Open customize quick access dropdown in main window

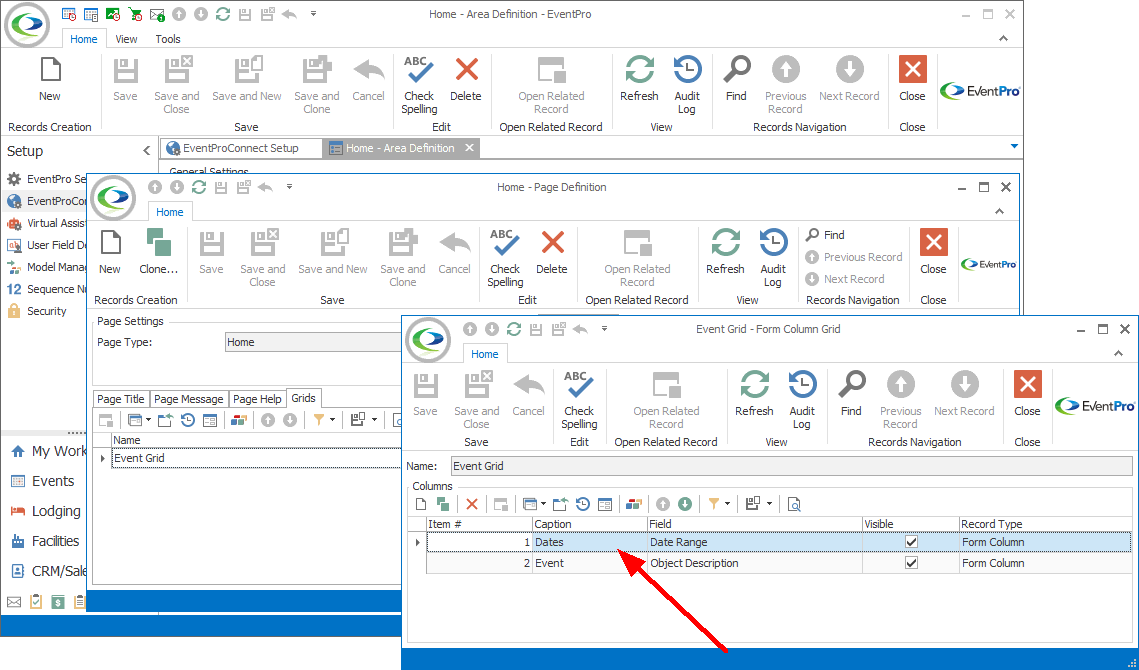pos(314,14)
